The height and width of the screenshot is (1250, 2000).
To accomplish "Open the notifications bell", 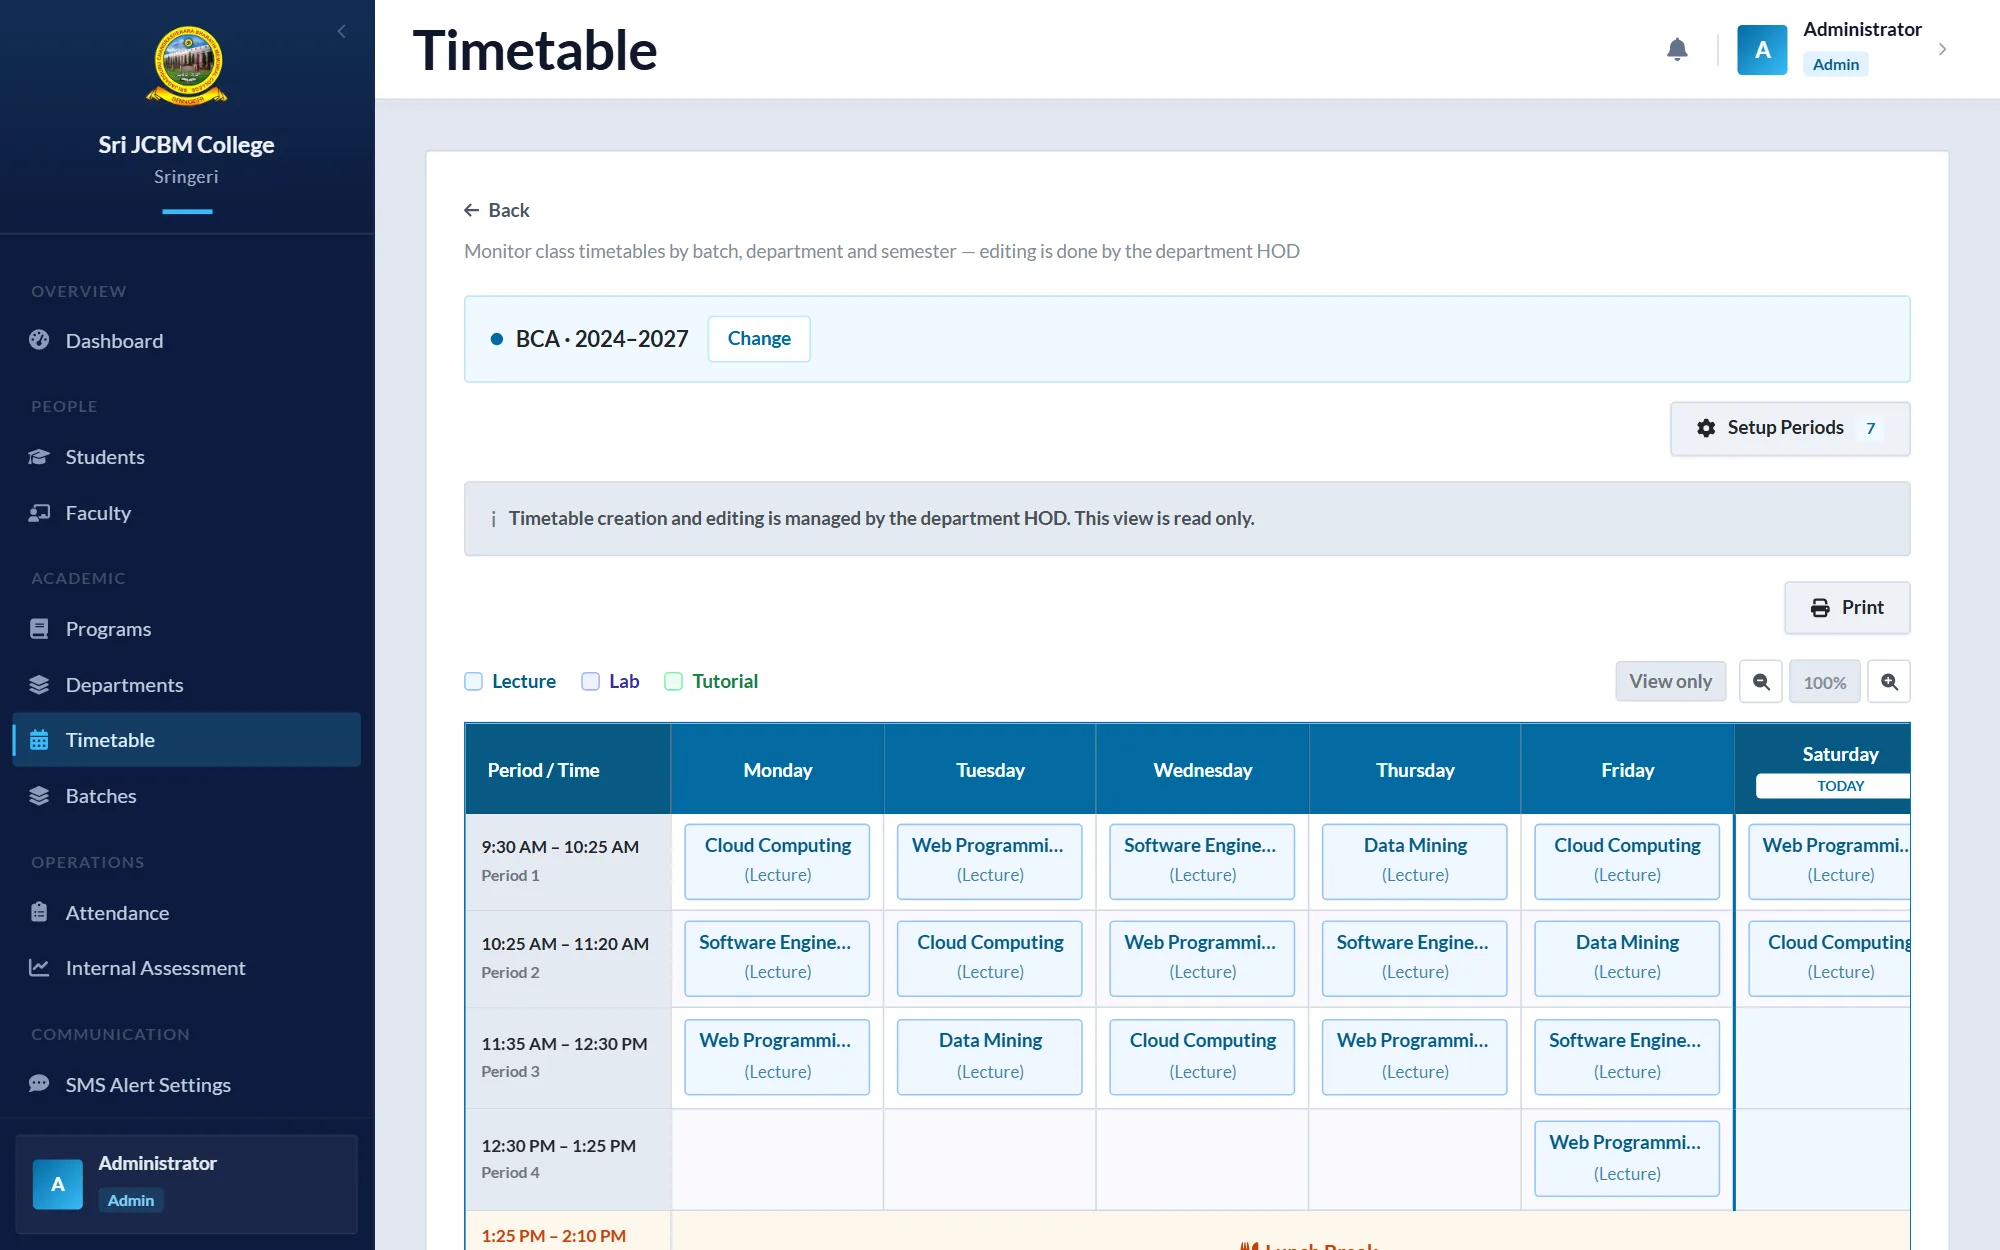I will point(1677,49).
